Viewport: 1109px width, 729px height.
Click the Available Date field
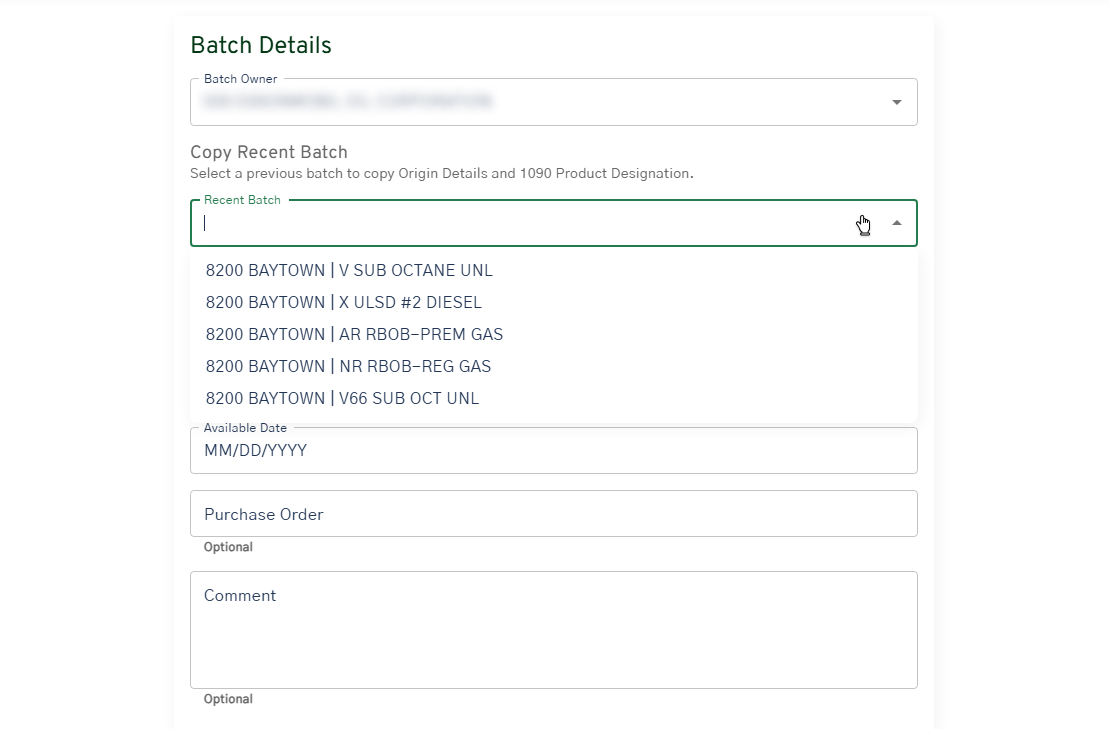tap(554, 450)
